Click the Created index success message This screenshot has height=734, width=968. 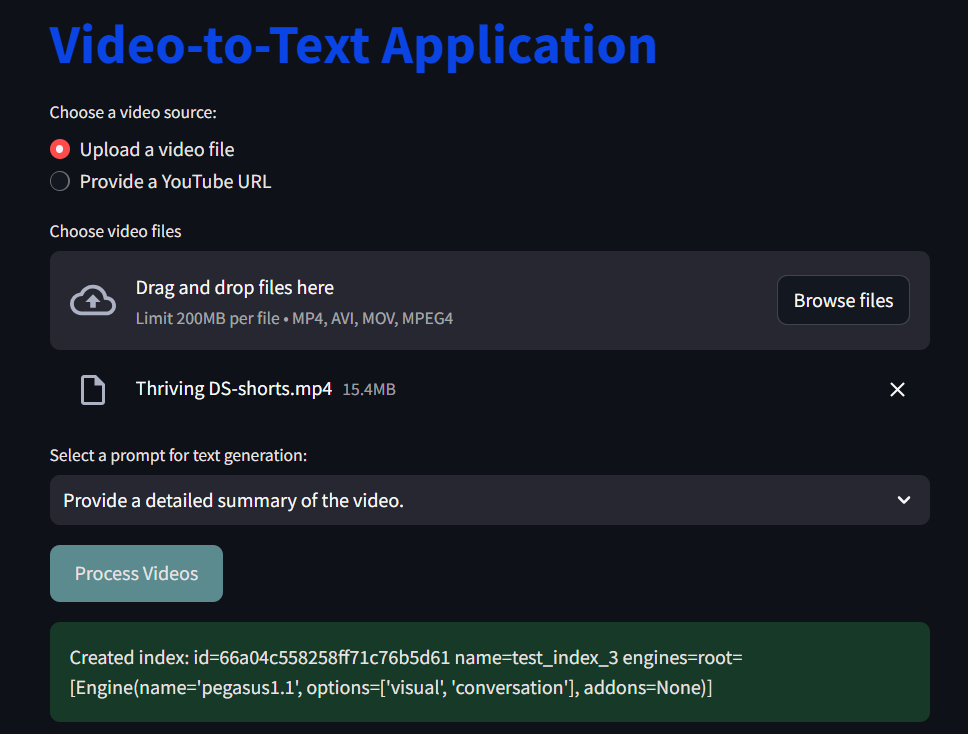point(490,672)
